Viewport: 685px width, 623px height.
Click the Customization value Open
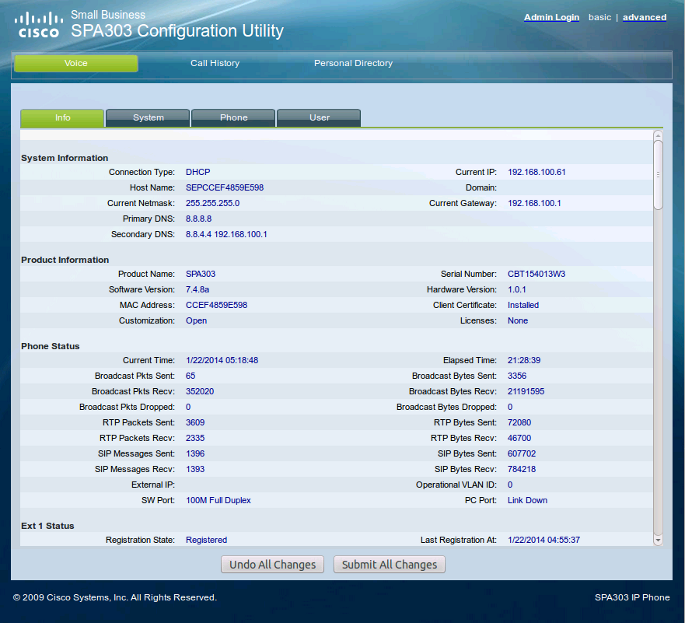click(196, 321)
